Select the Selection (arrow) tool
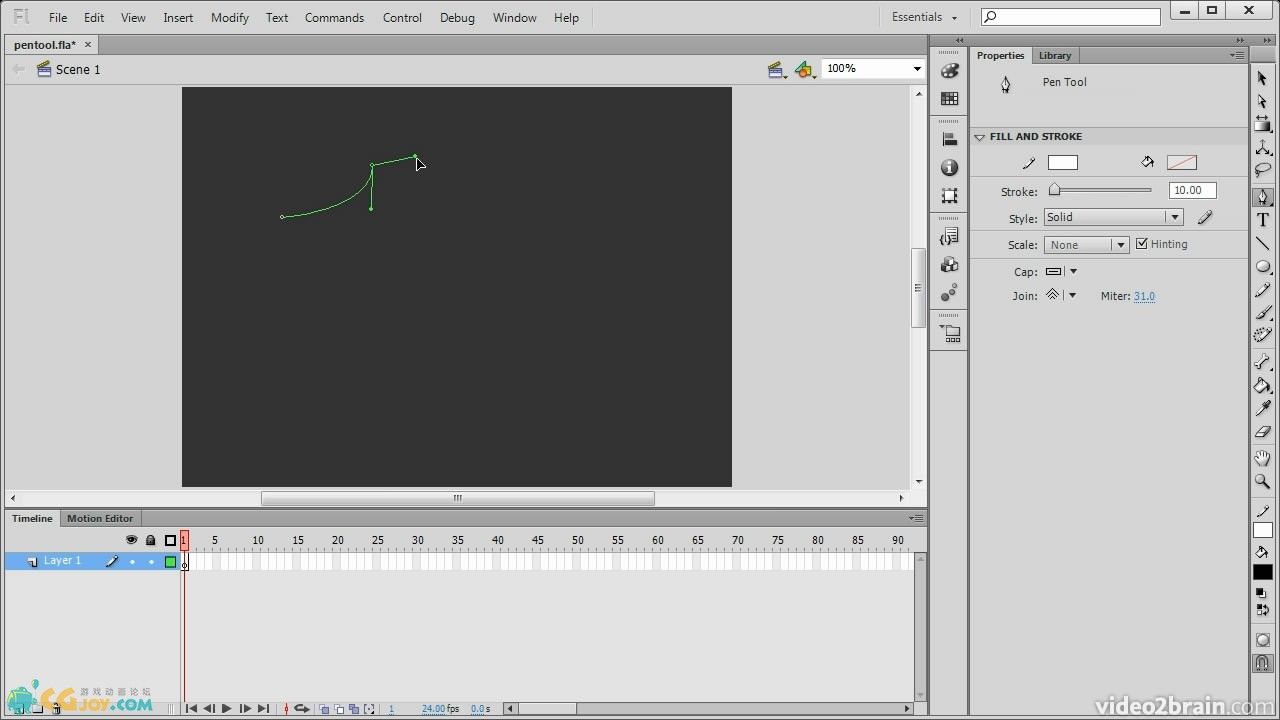This screenshot has width=1280, height=720. (1262, 78)
